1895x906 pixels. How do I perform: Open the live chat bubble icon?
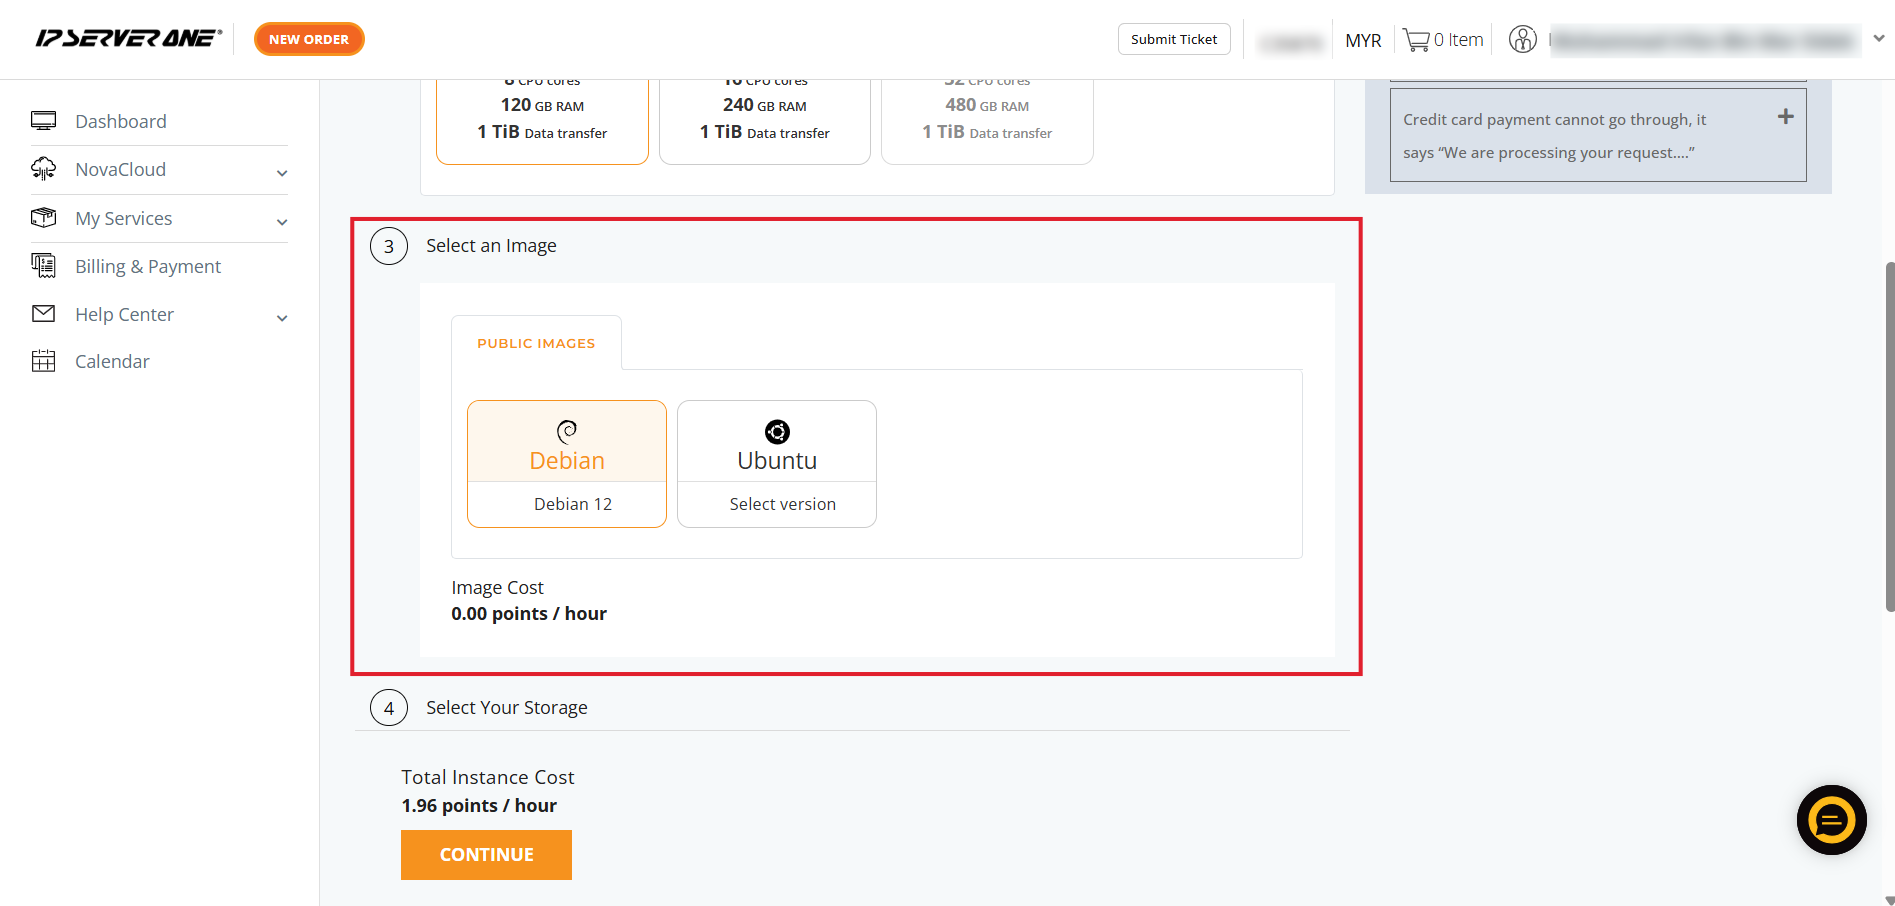pyautogui.click(x=1831, y=820)
